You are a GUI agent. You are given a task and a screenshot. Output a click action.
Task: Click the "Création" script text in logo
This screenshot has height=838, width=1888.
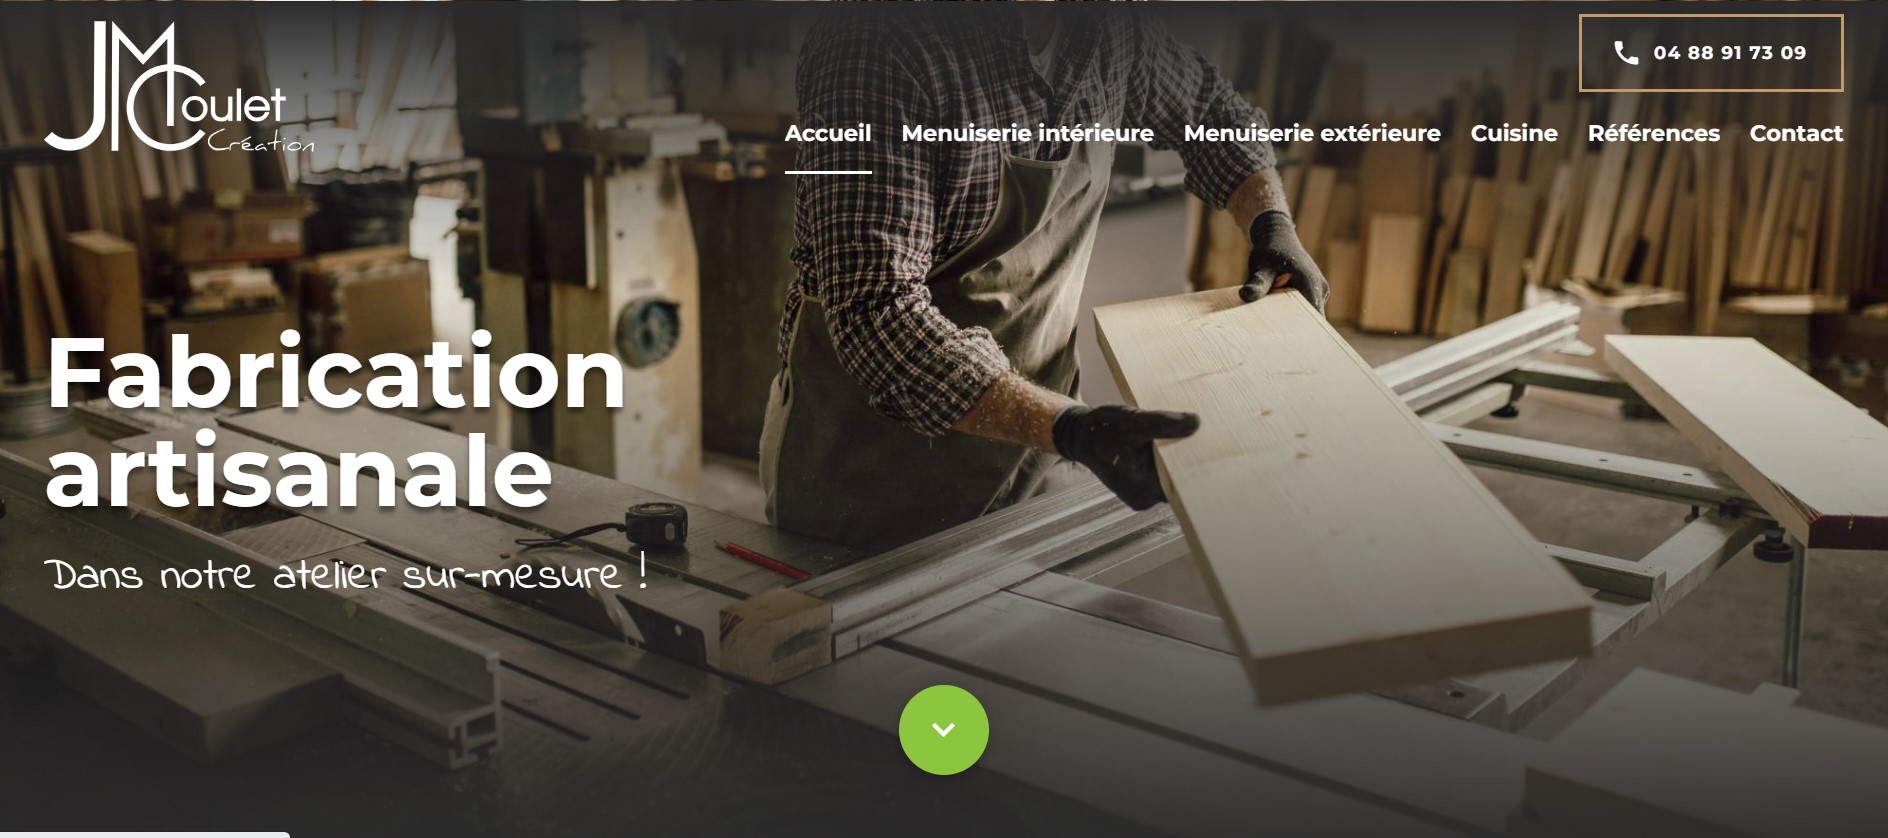(x=261, y=144)
